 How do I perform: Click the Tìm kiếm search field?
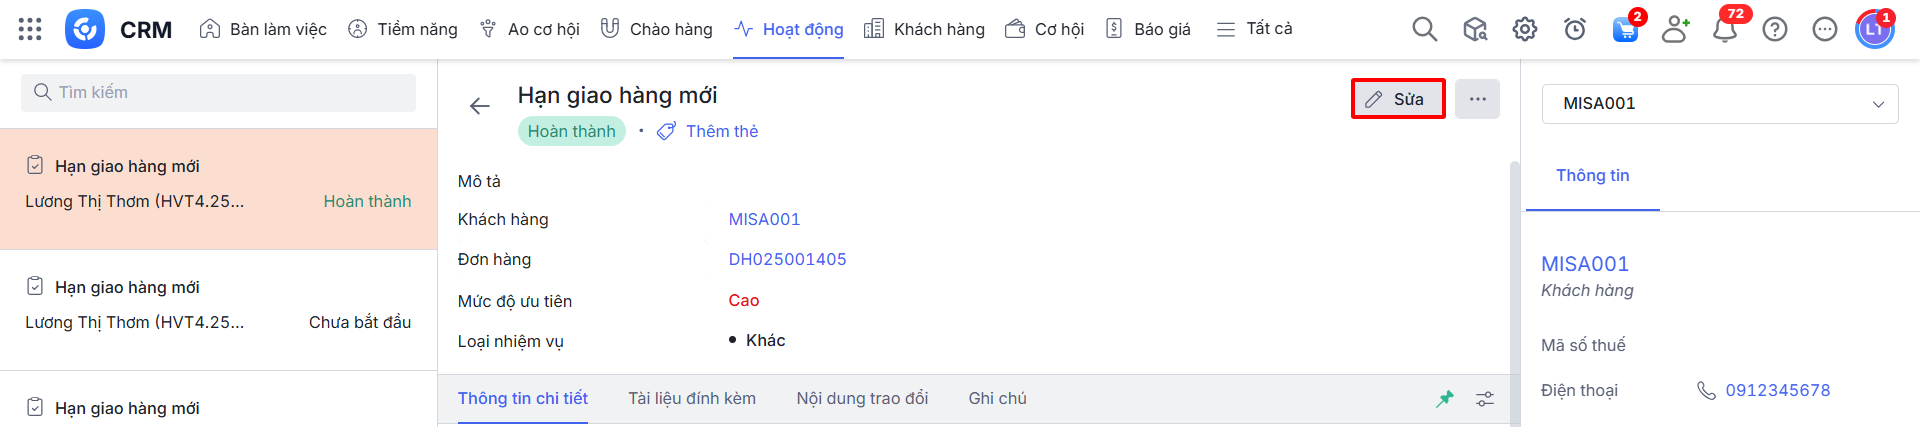point(218,92)
